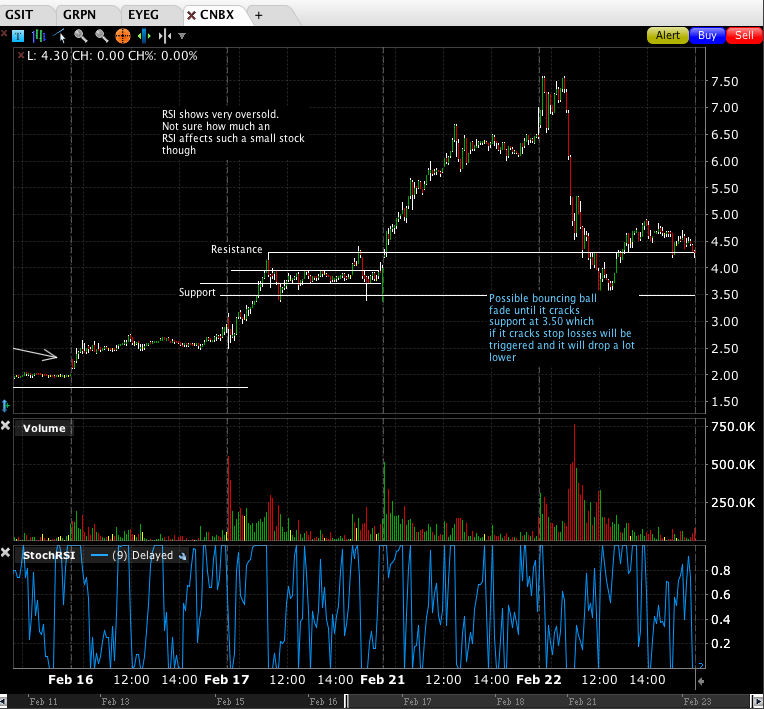Click the 7.50 price axis label
Screen dimensions: 764x709
725,81
